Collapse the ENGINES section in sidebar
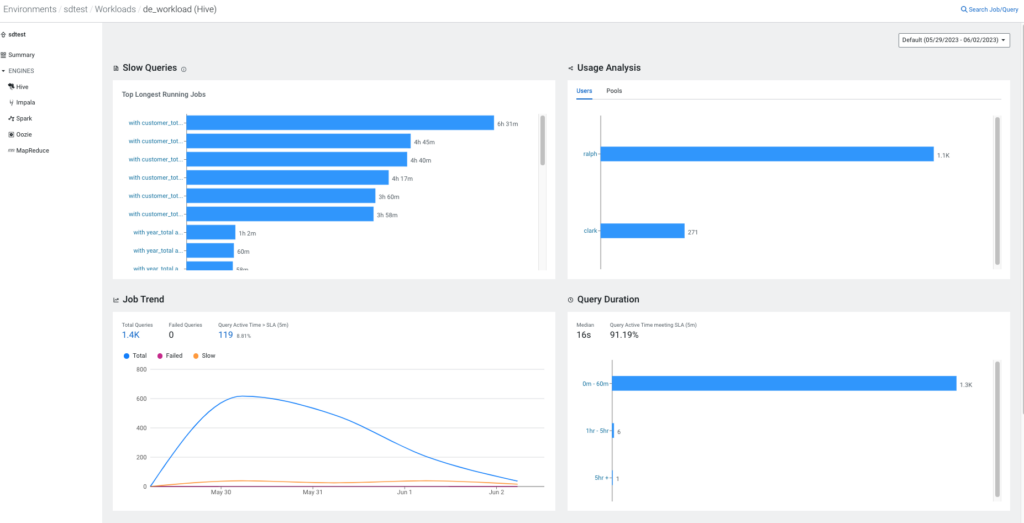This screenshot has width=1024, height=523. [4, 71]
